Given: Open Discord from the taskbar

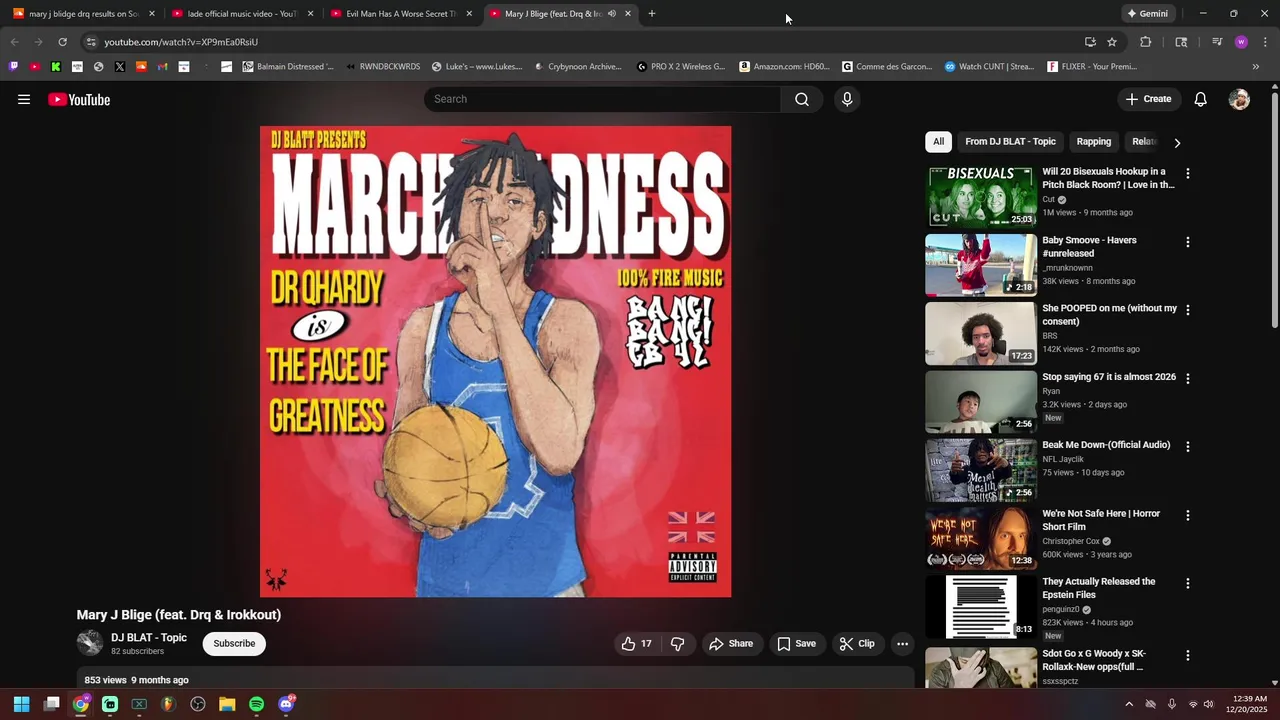Looking at the screenshot, I should [286, 704].
